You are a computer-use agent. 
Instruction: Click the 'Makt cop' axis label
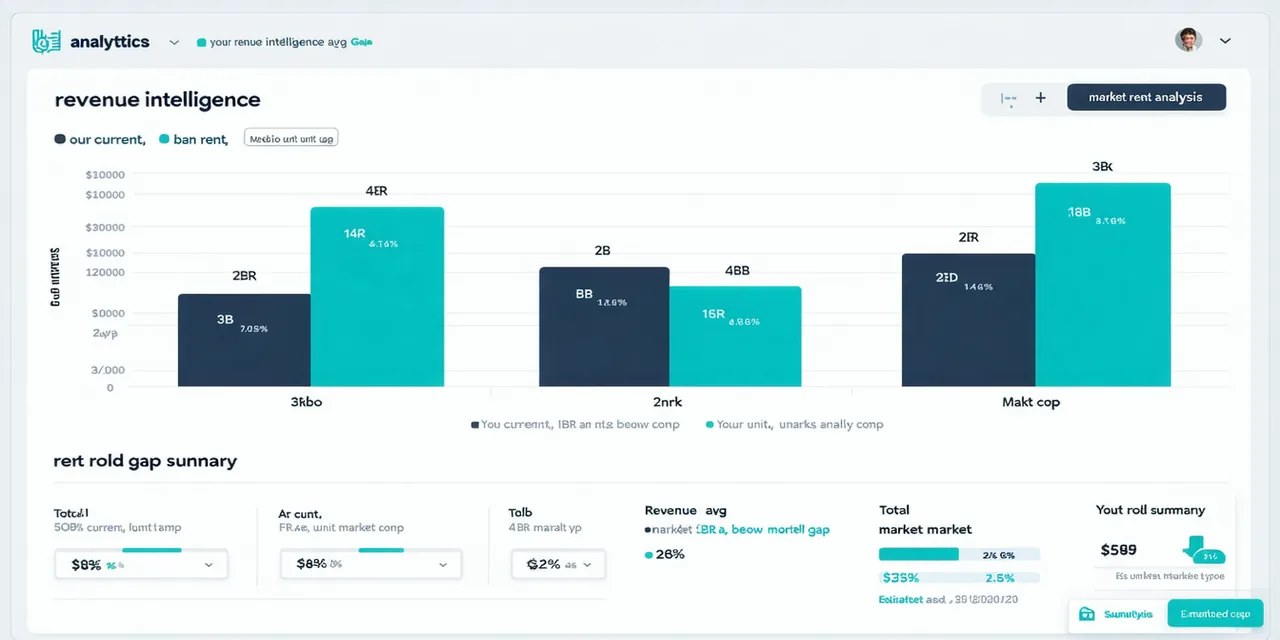tap(1030, 402)
